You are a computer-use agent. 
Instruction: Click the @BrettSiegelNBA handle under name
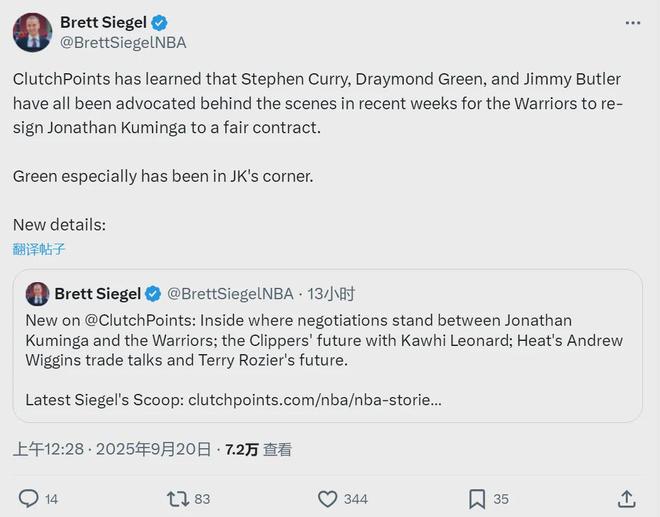click(123, 43)
